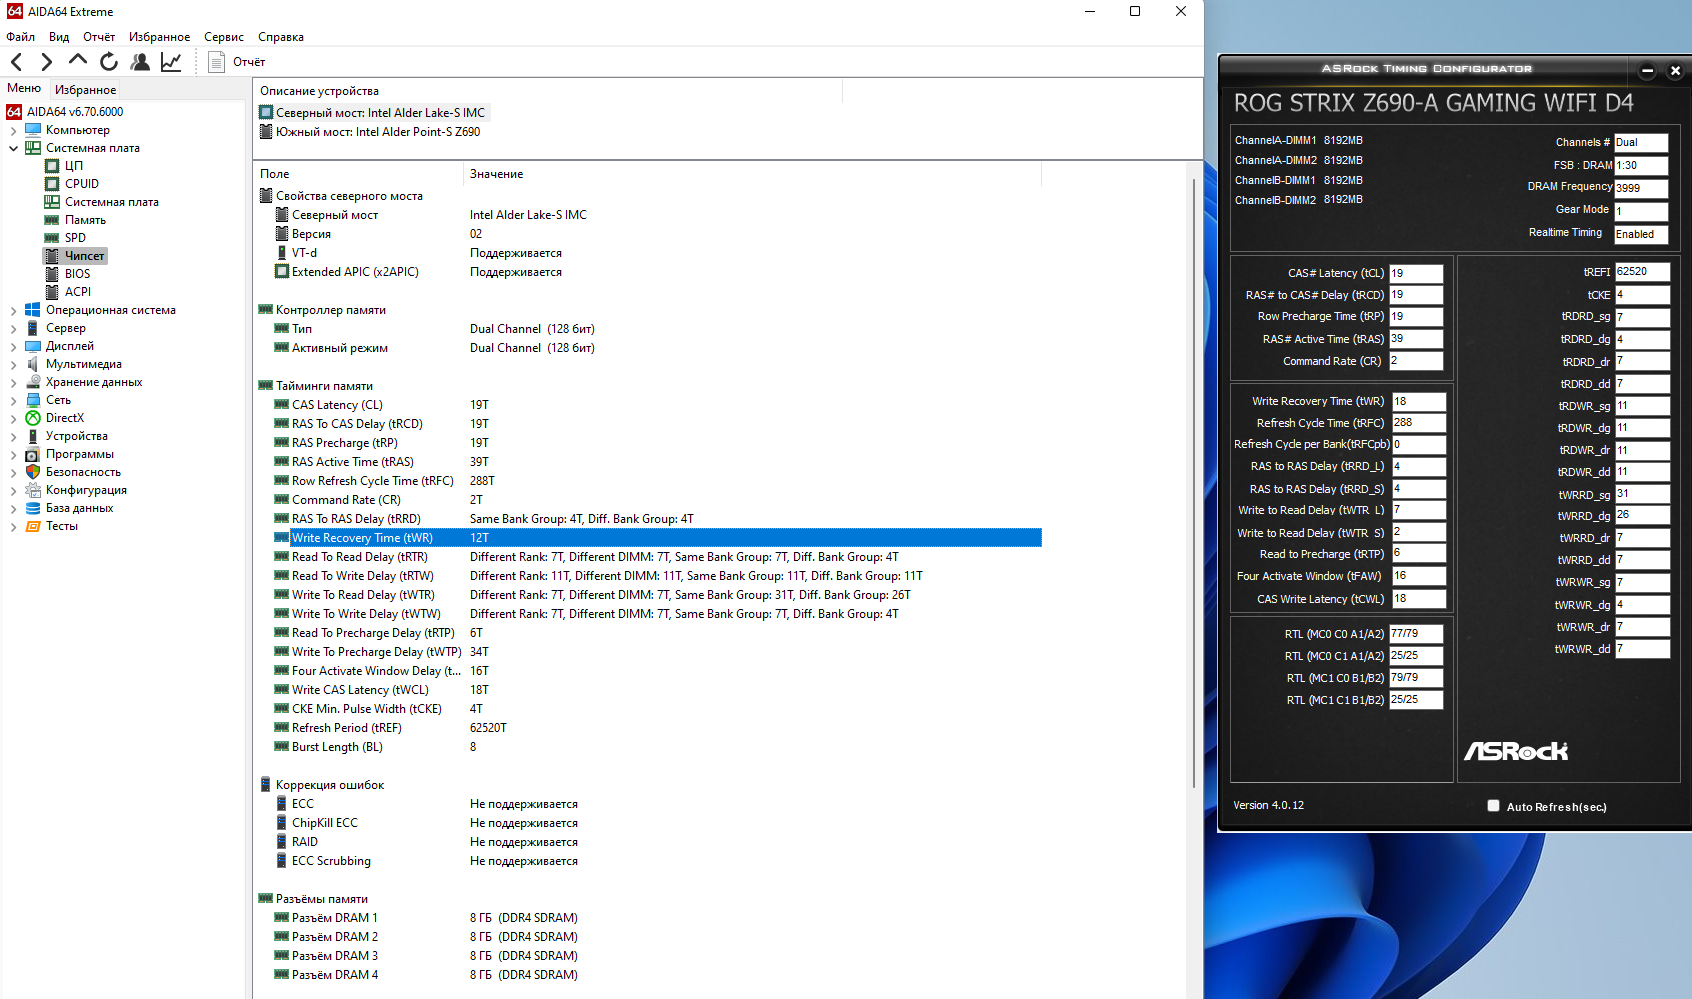Expand the Операционная система tree node
Screen dimensions: 1692x999
point(13,310)
